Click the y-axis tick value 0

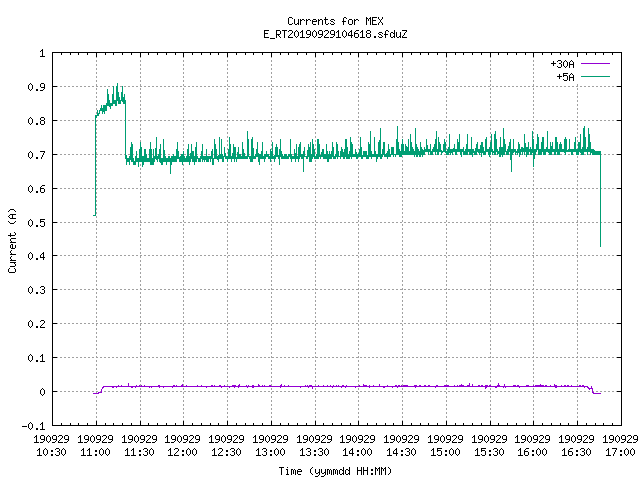tap(42, 392)
